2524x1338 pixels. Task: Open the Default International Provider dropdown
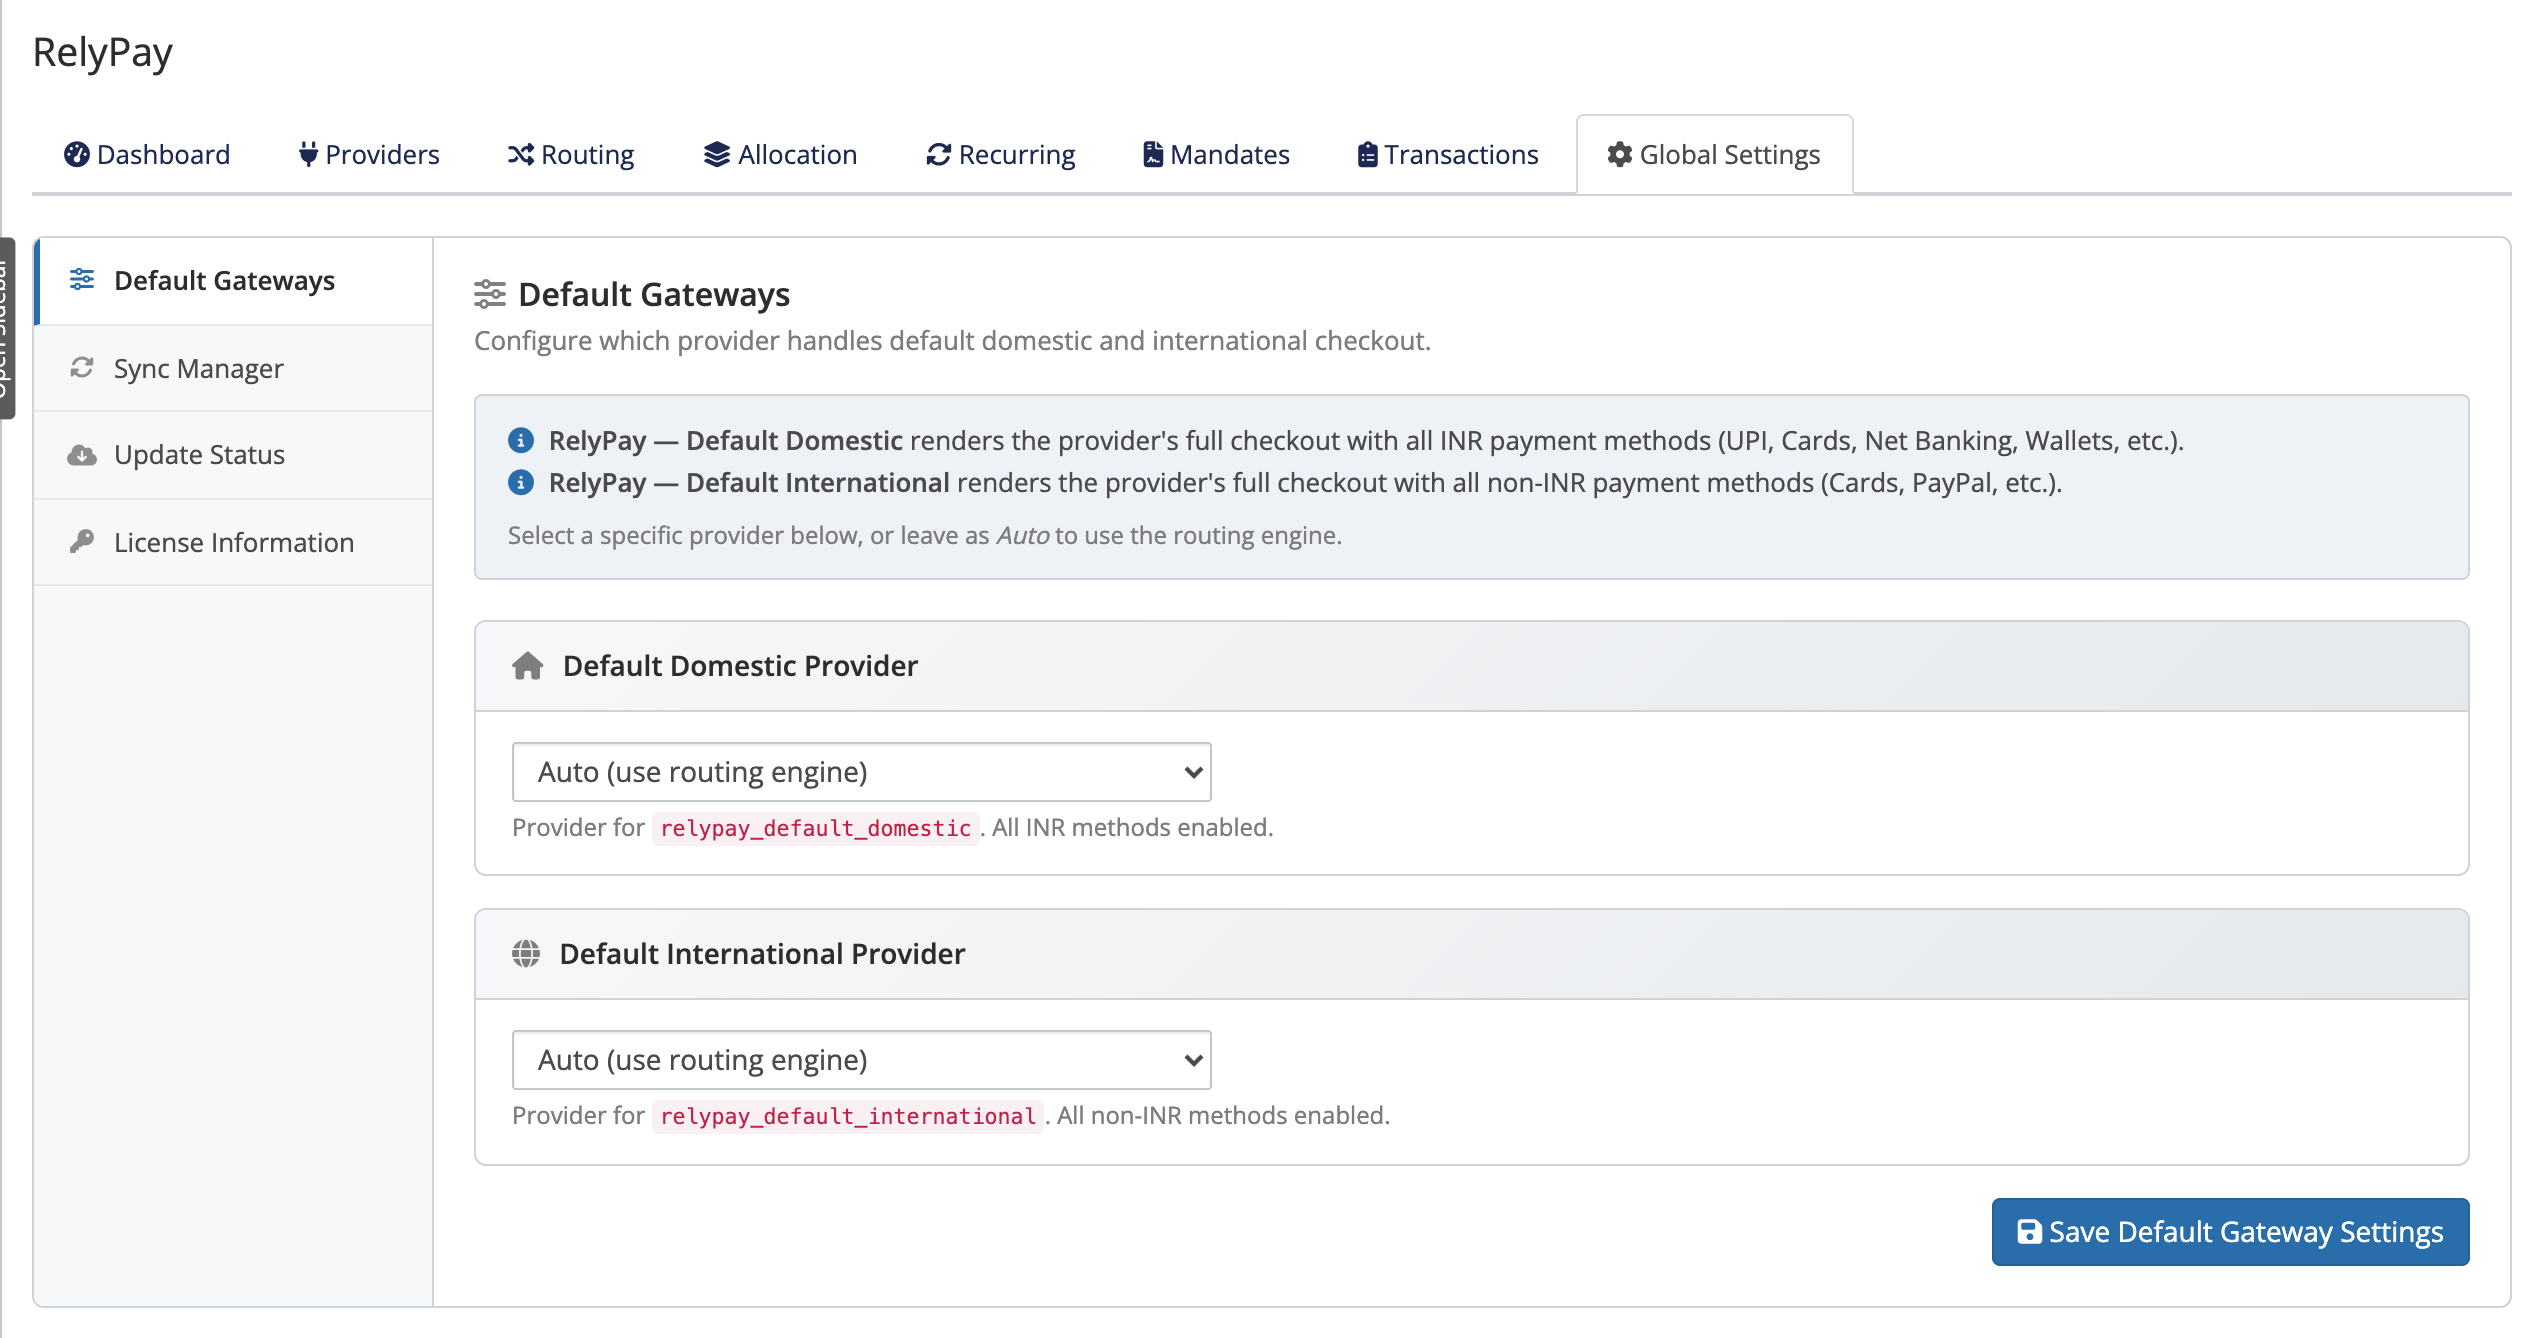(861, 1059)
